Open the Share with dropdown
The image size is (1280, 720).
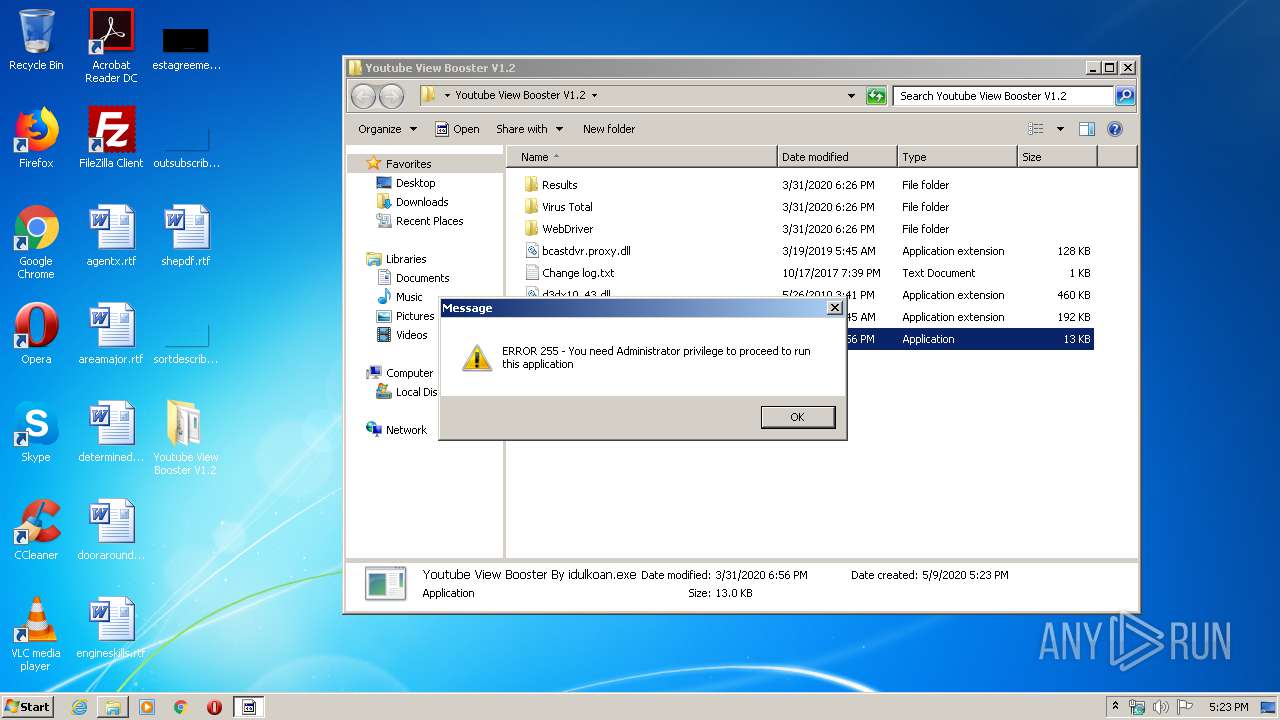[530, 129]
